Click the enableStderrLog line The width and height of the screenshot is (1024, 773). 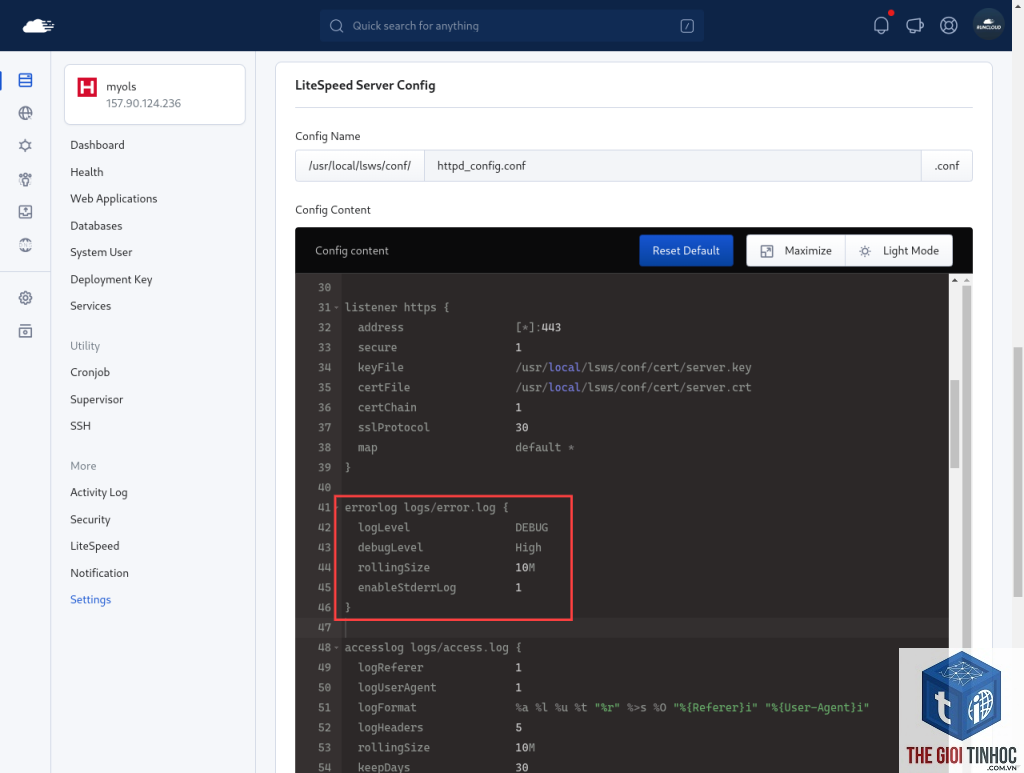(440, 588)
